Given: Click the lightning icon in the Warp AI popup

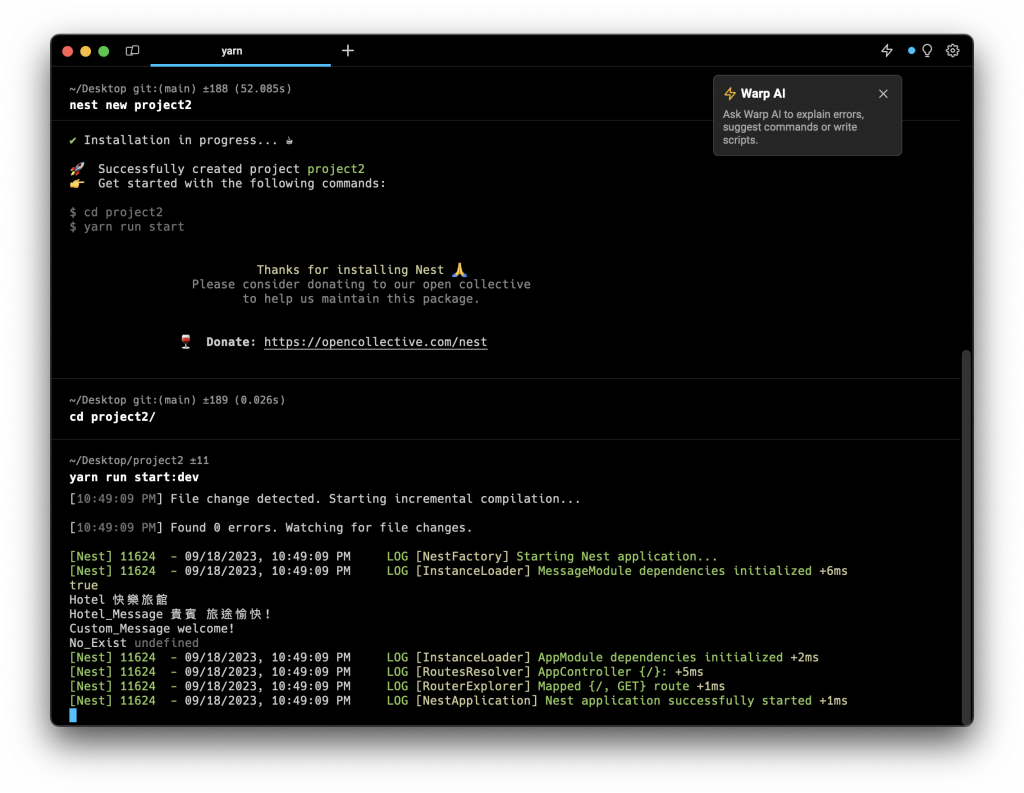Looking at the screenshot, I should pos(729,93).
